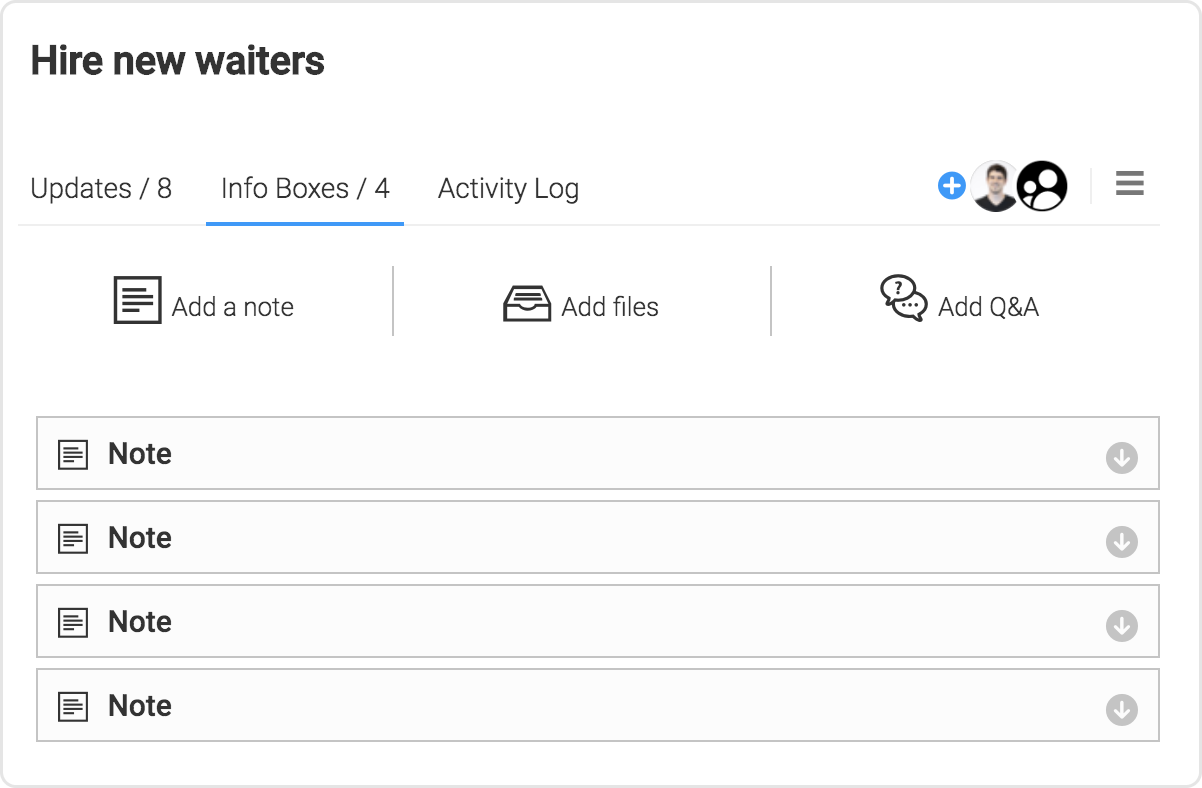
Task: Click the Add Q&A label
Action: click(x=988, y=307)
